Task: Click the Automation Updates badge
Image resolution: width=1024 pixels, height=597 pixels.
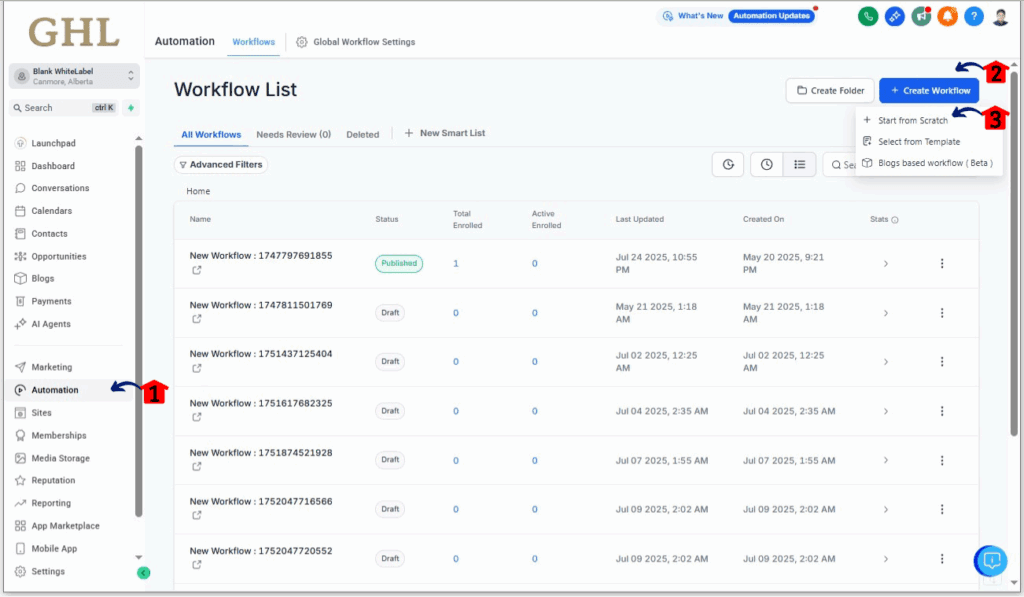Action: (x=771, y=15)
